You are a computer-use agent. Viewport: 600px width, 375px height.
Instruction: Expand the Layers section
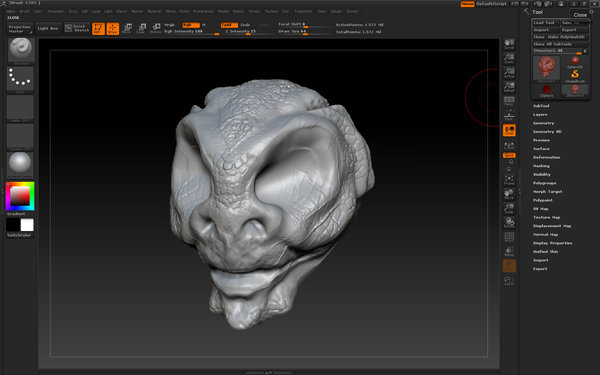coord(540,114)
